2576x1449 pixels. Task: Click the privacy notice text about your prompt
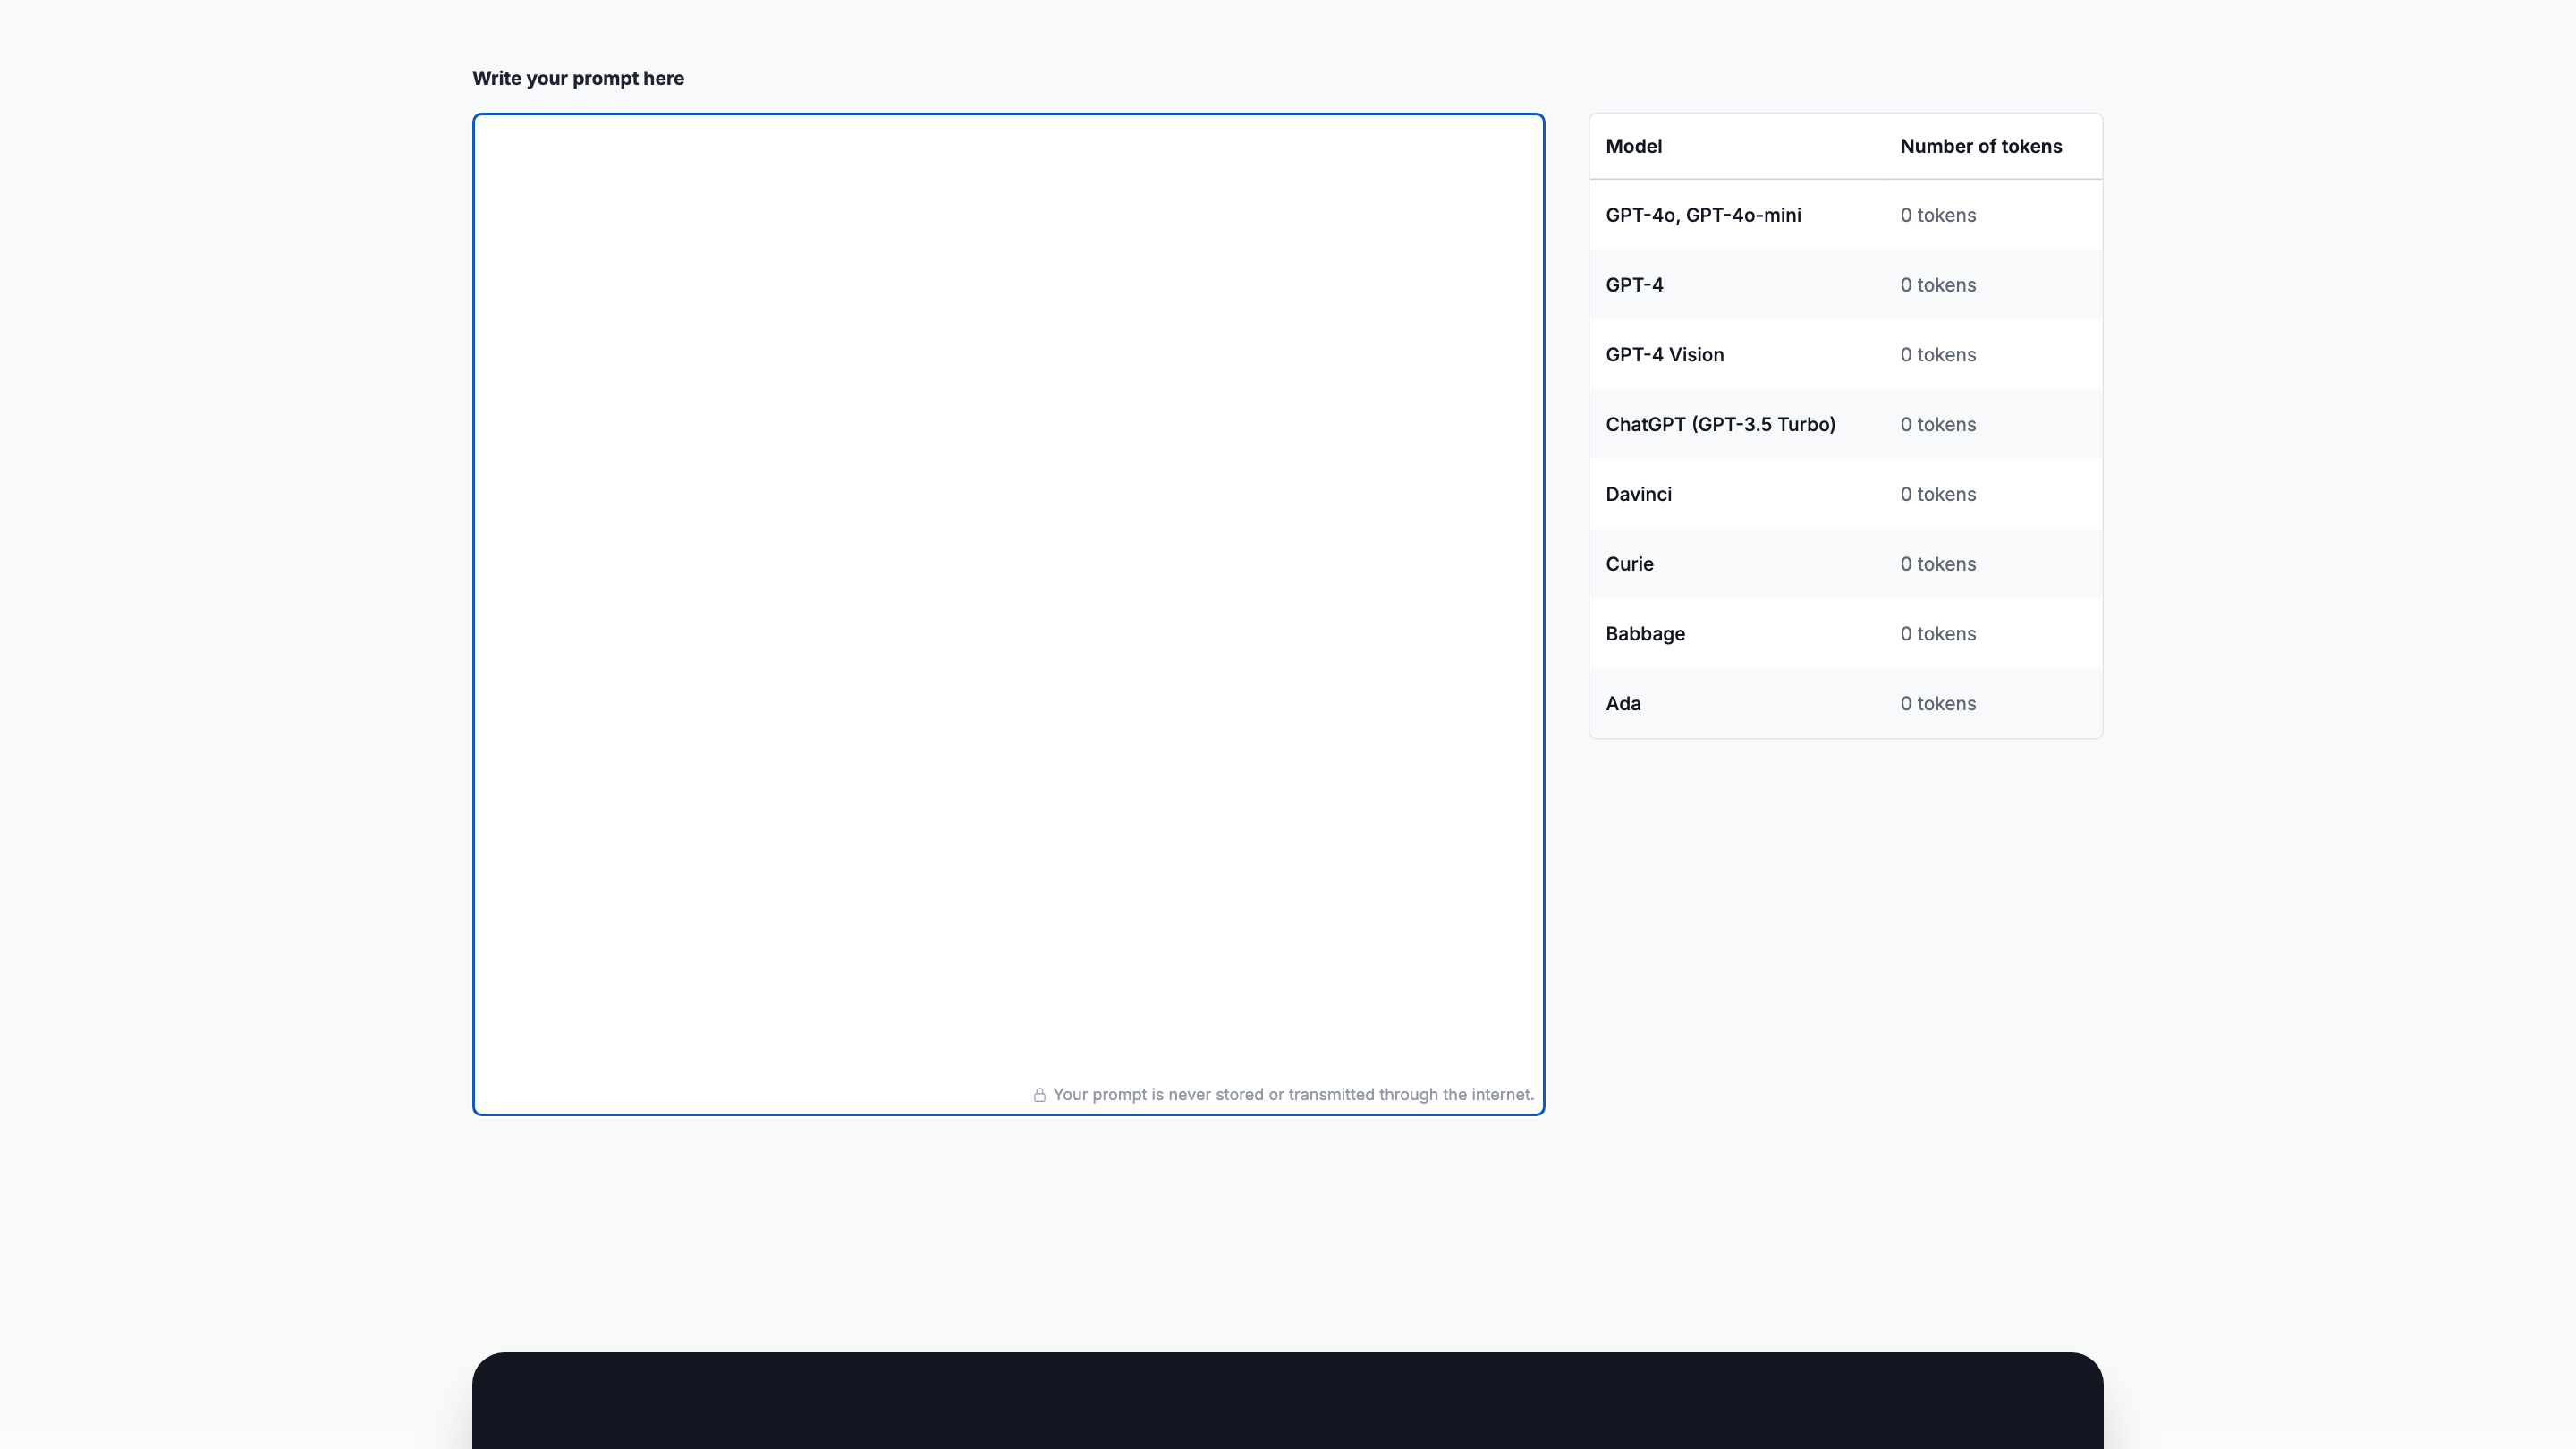point(1294,1095)
